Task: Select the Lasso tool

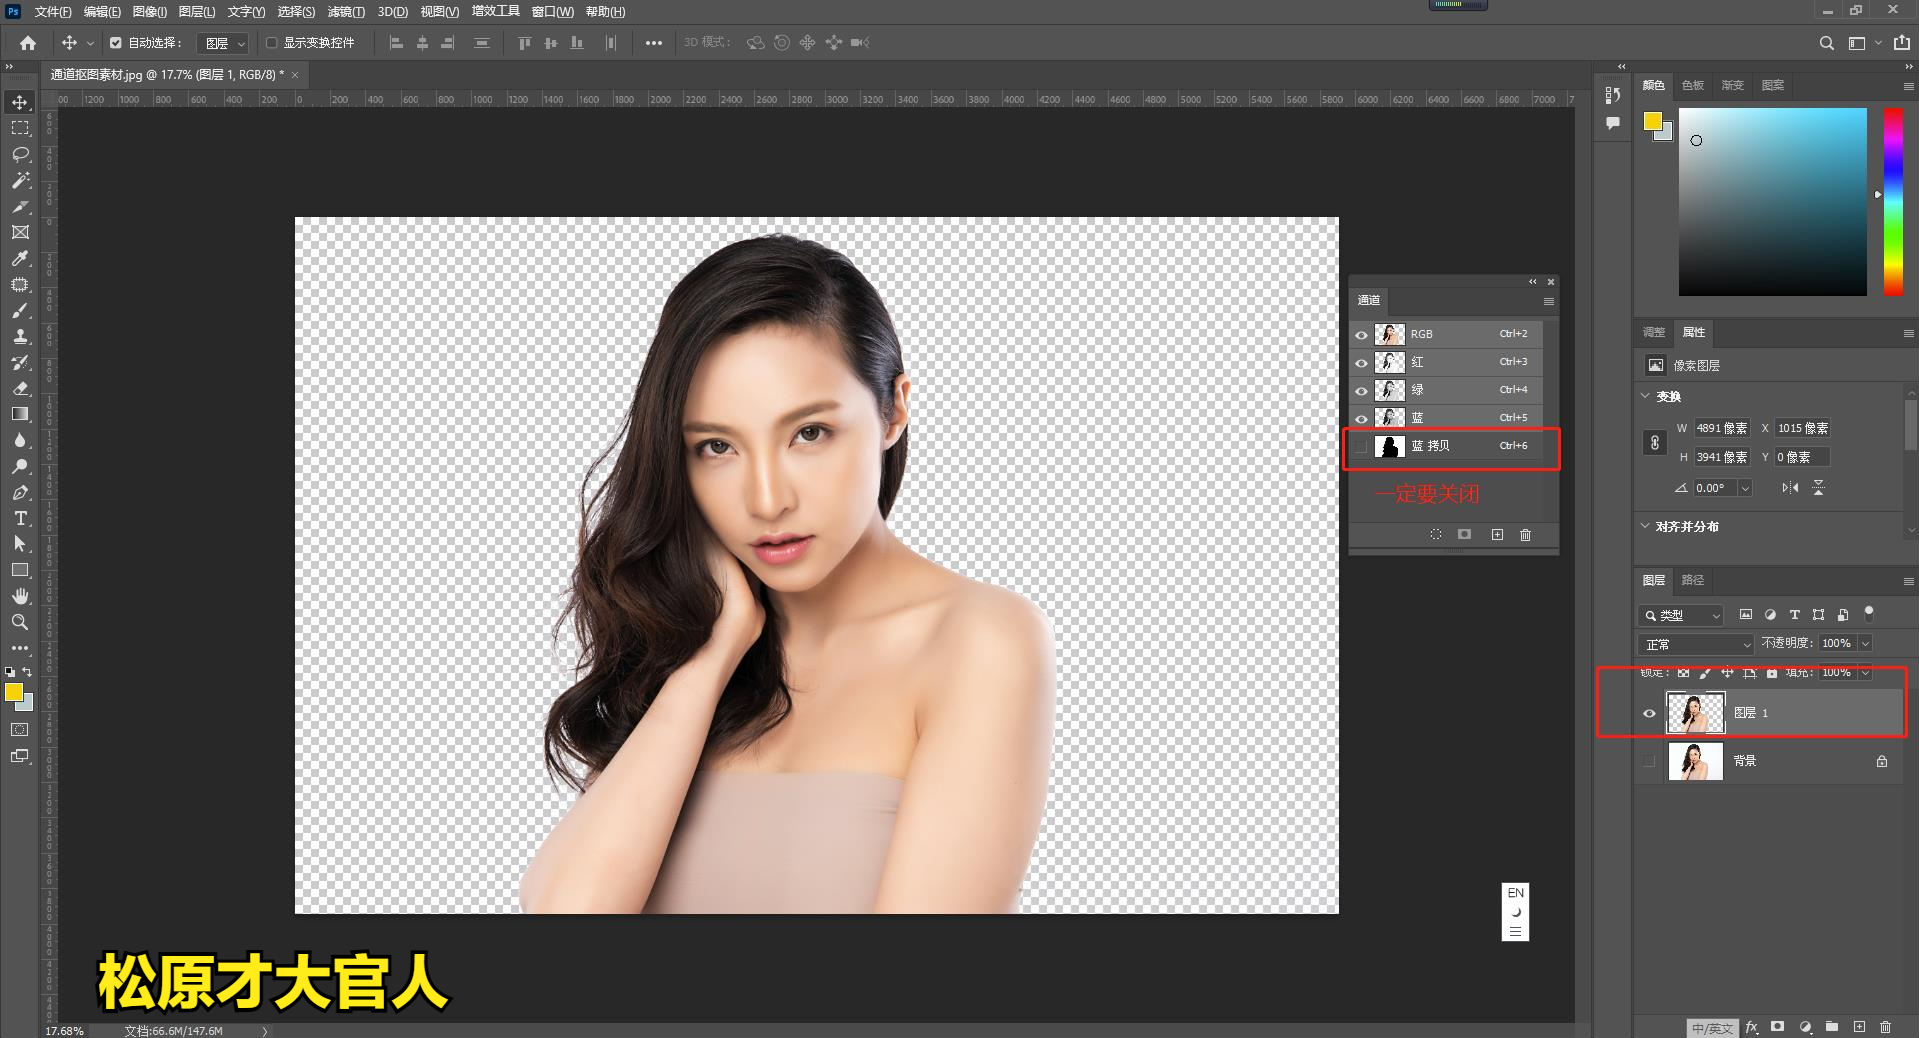Action: click(20, 154)
